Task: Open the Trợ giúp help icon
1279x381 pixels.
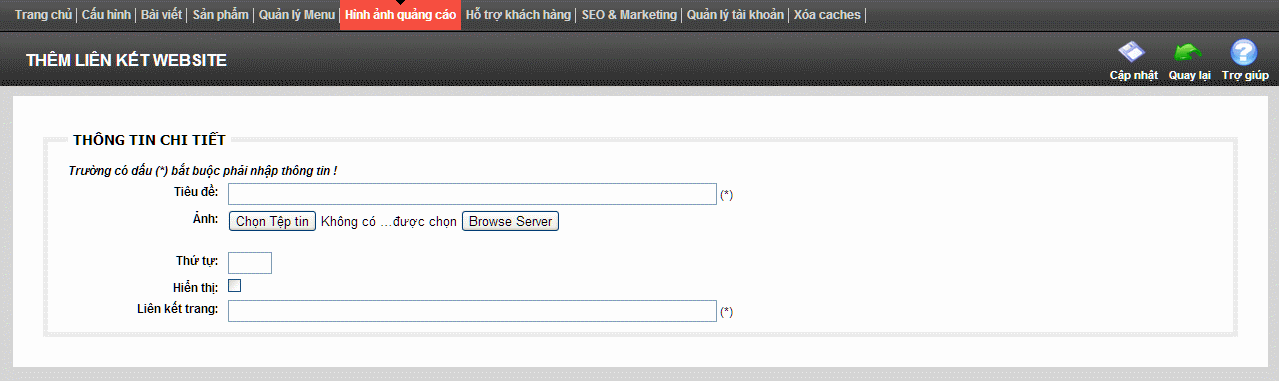Action: coord(1244,53)
